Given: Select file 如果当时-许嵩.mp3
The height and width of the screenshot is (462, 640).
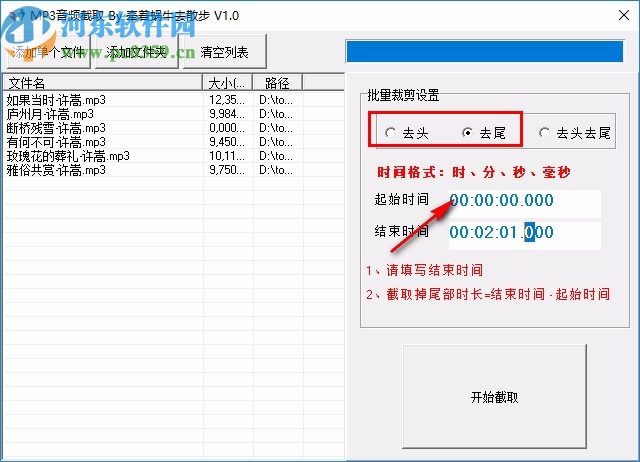Looking at the screenshot, I should pos(56,100).
